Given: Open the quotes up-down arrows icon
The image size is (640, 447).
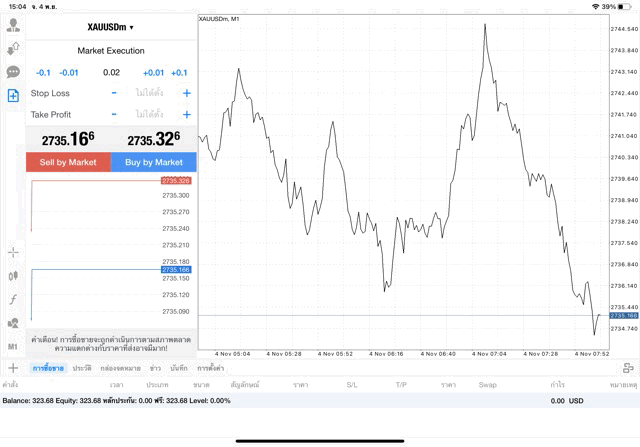Looking at the screenshot, I should (x=13, y=49).
